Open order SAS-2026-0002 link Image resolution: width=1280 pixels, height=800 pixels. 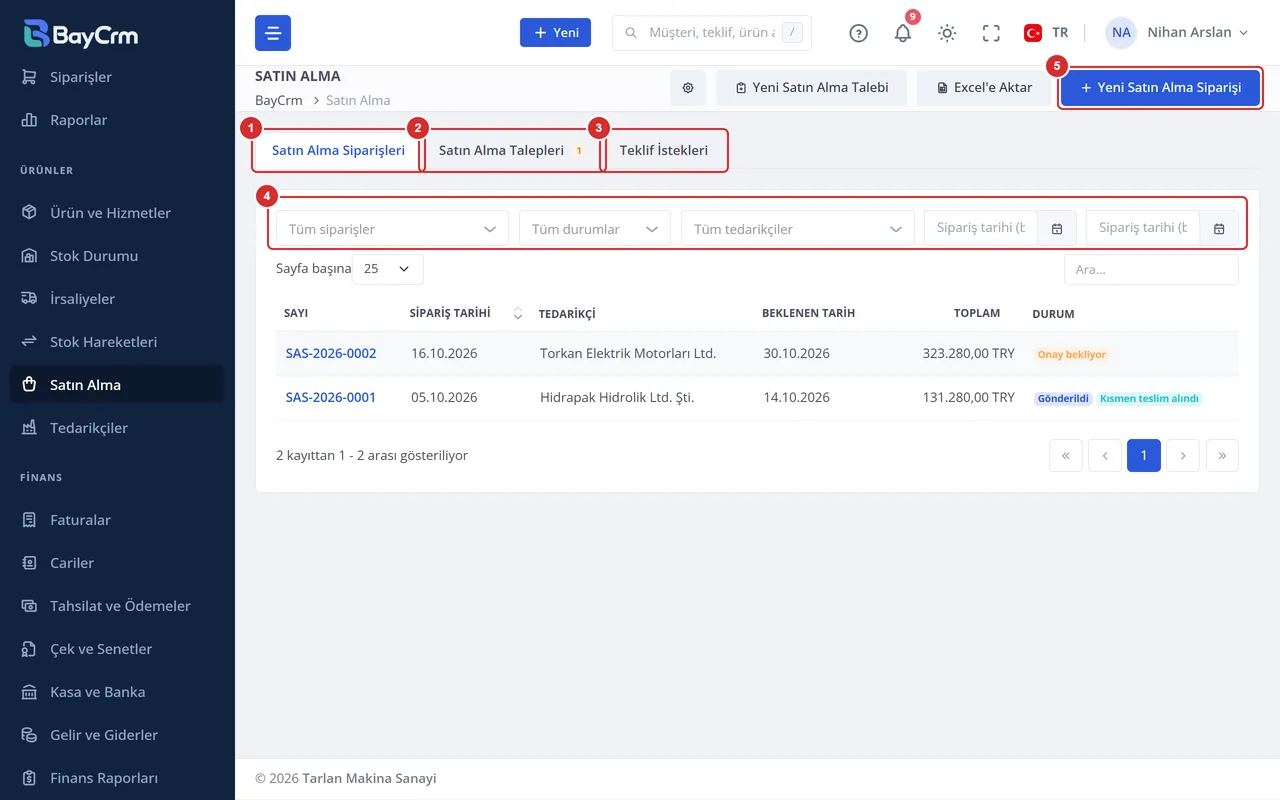331,353
